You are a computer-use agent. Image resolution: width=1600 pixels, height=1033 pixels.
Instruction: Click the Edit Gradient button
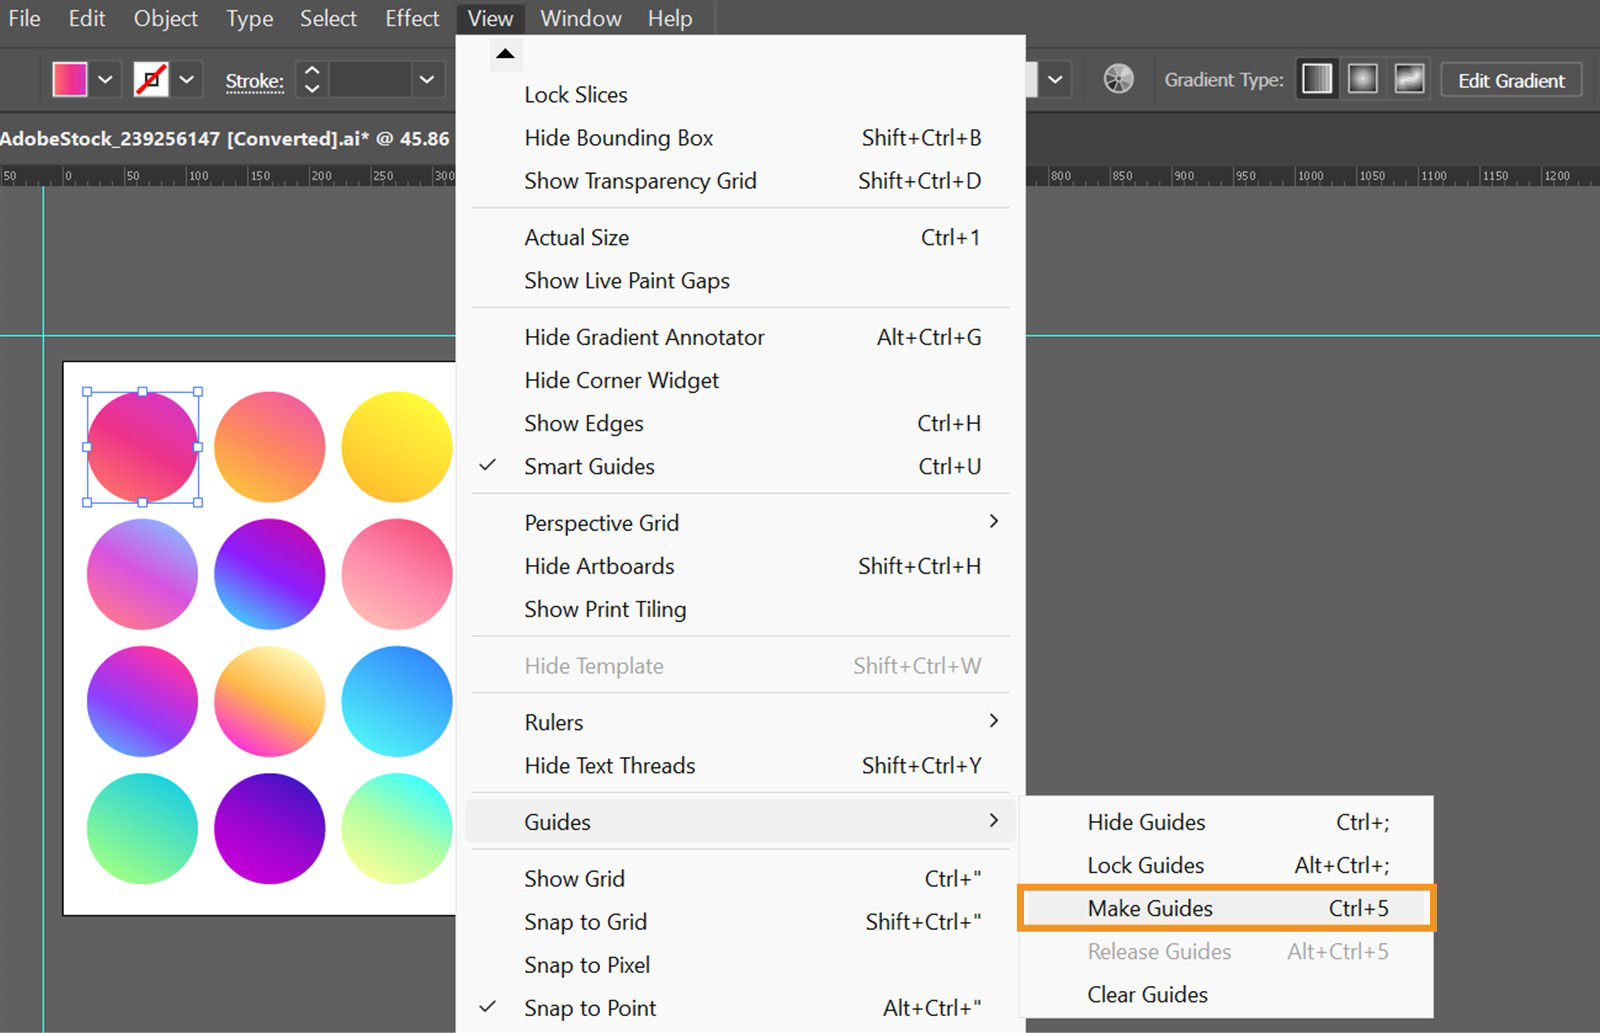(x=1511, y=80)
